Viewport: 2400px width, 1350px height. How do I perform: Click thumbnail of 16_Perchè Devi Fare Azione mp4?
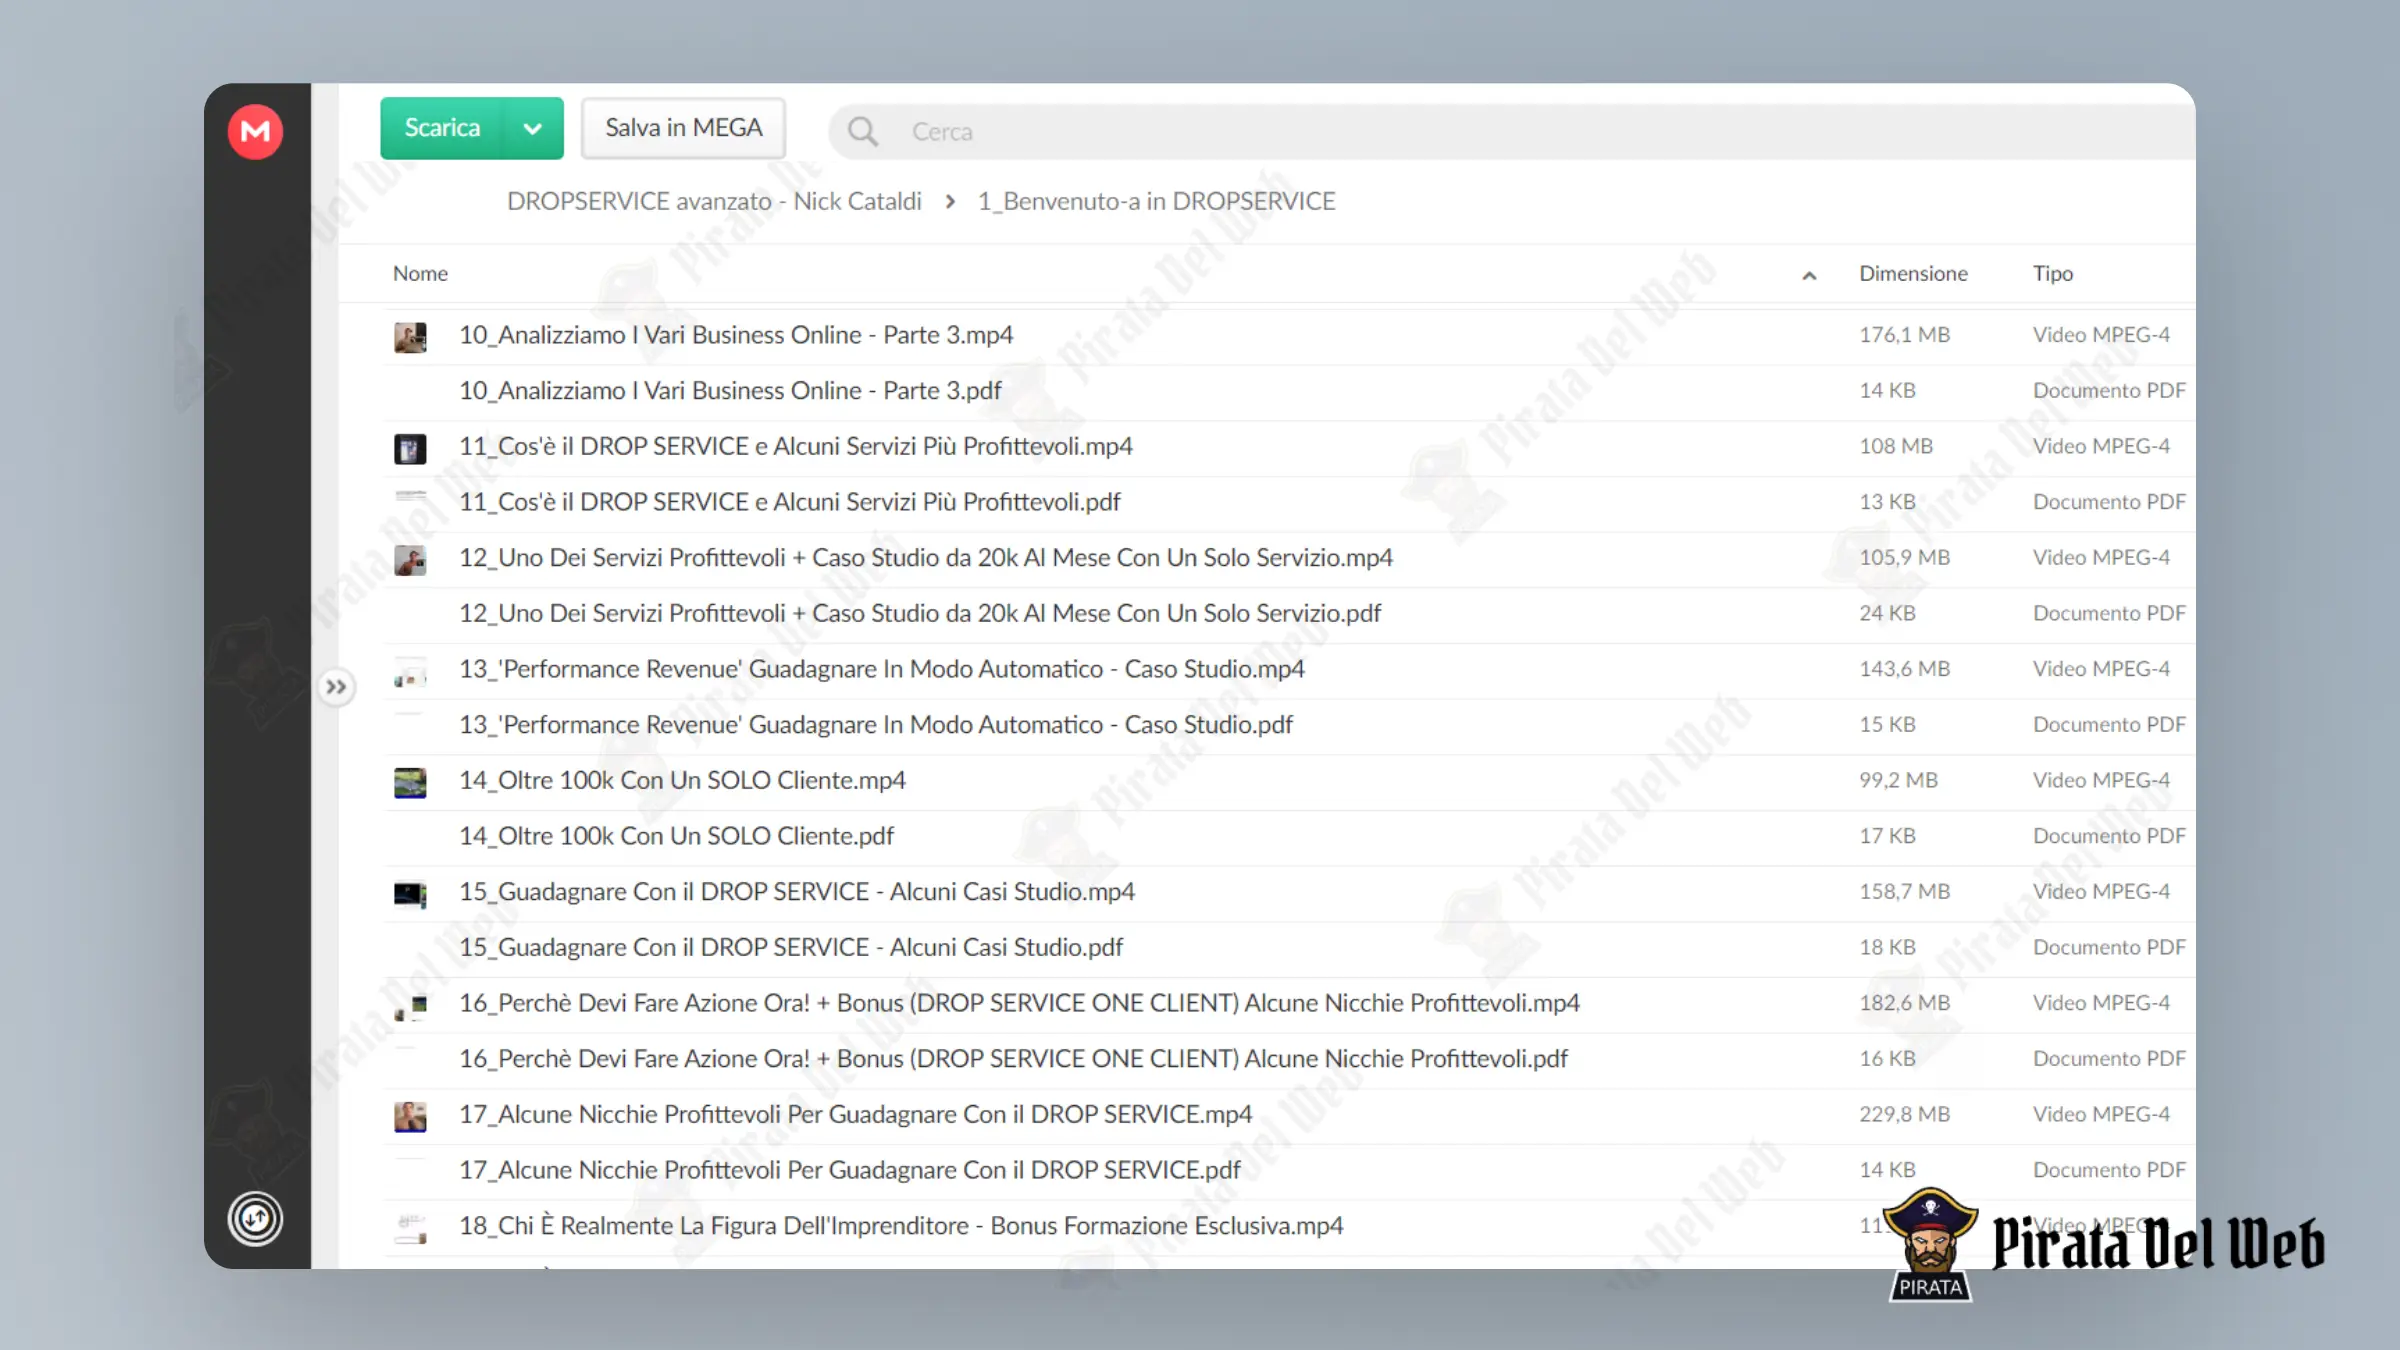click(410, 1005)
